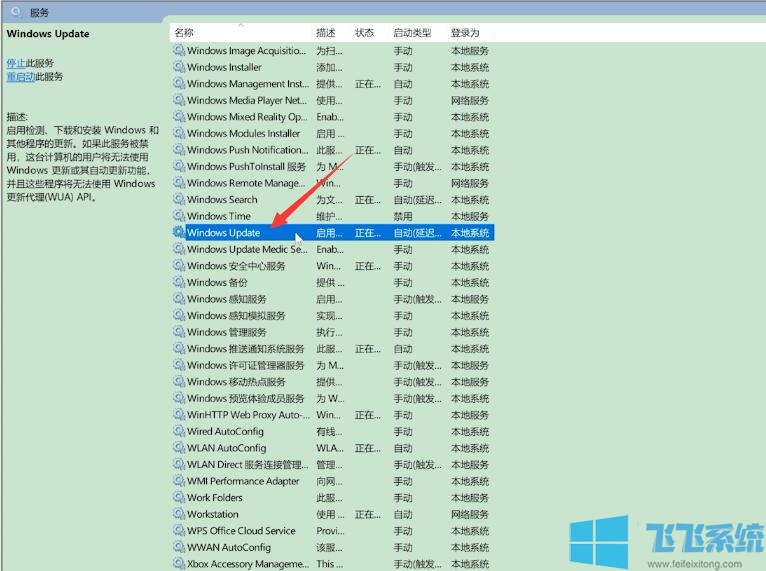Click the gear icon next to Windows Search

[179, 199]
